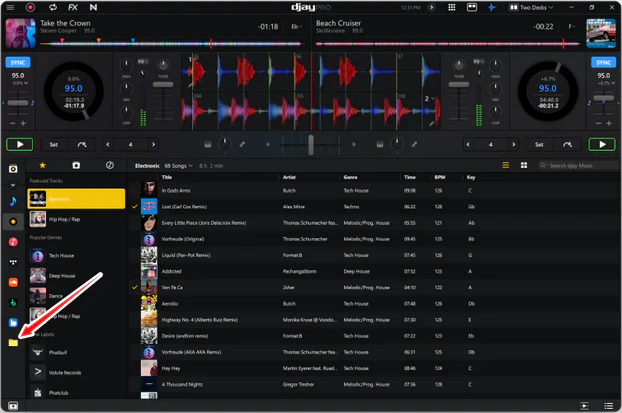The width and height of the screenshot is (622, 413).
Task: Switch to the history clock tab in library
Action: (x=110, y=165)
